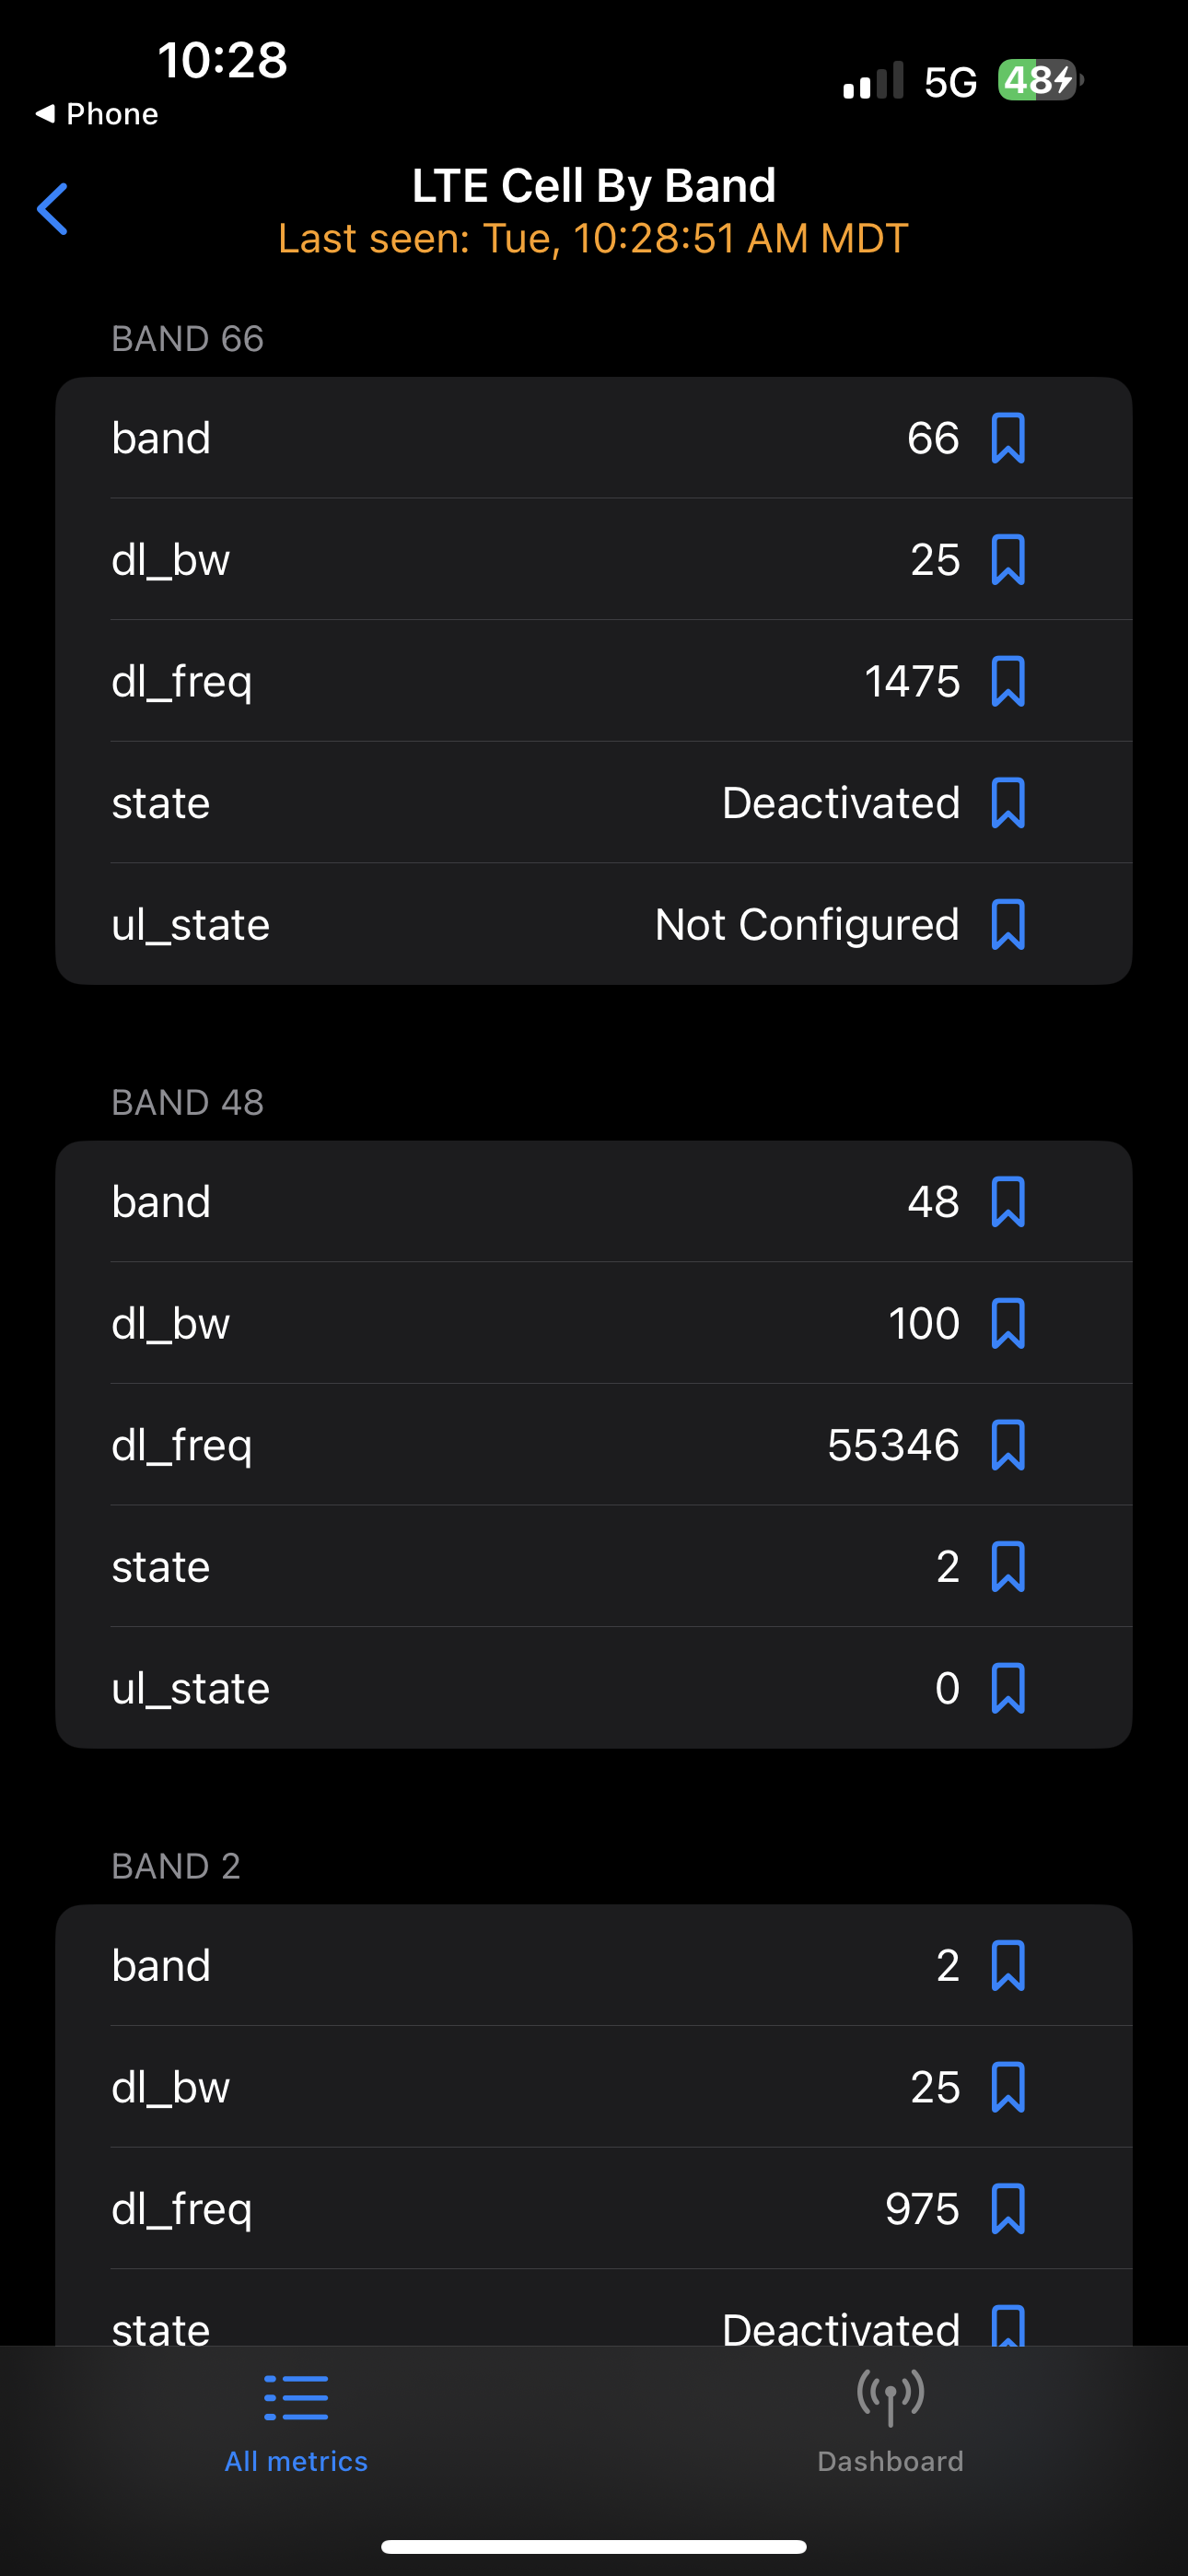1188x2576 pixels.
Task: Bookmark Band 48 dl_bw 100
Action: click(x=1007, y=1324)
